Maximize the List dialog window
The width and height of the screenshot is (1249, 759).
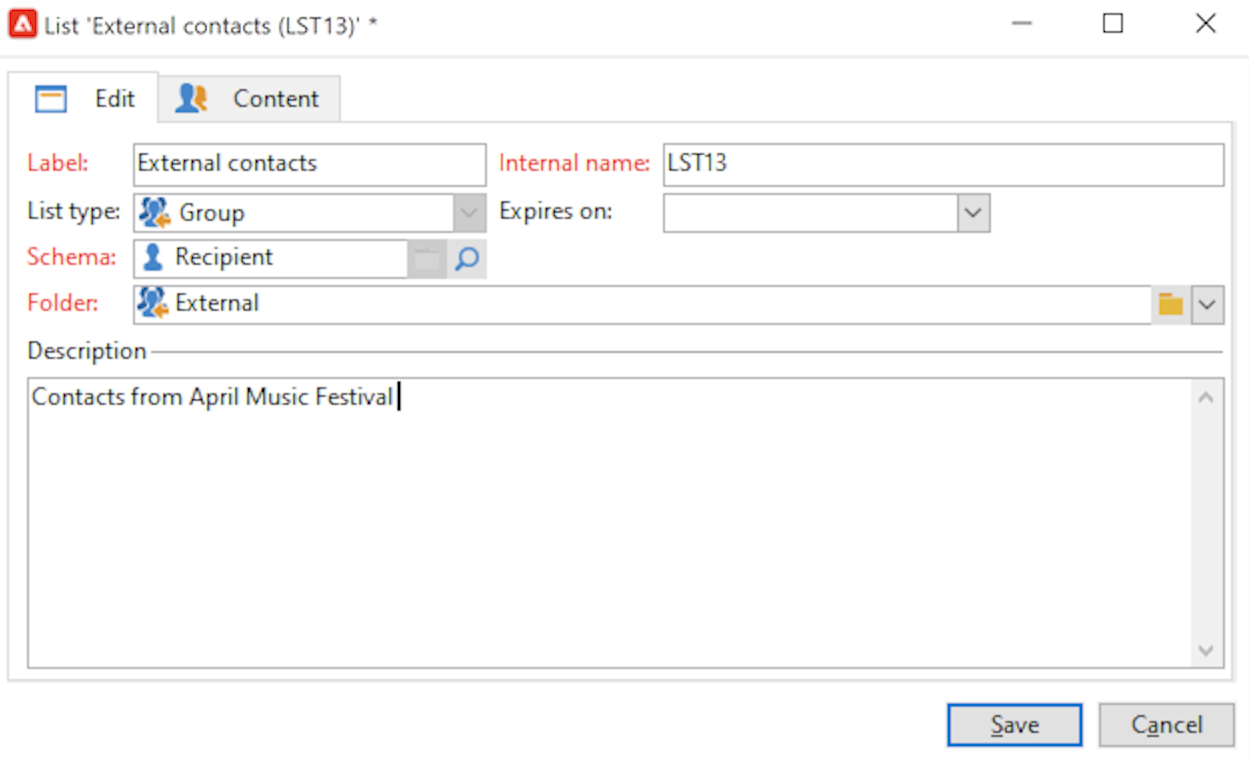click(1113, 24)
